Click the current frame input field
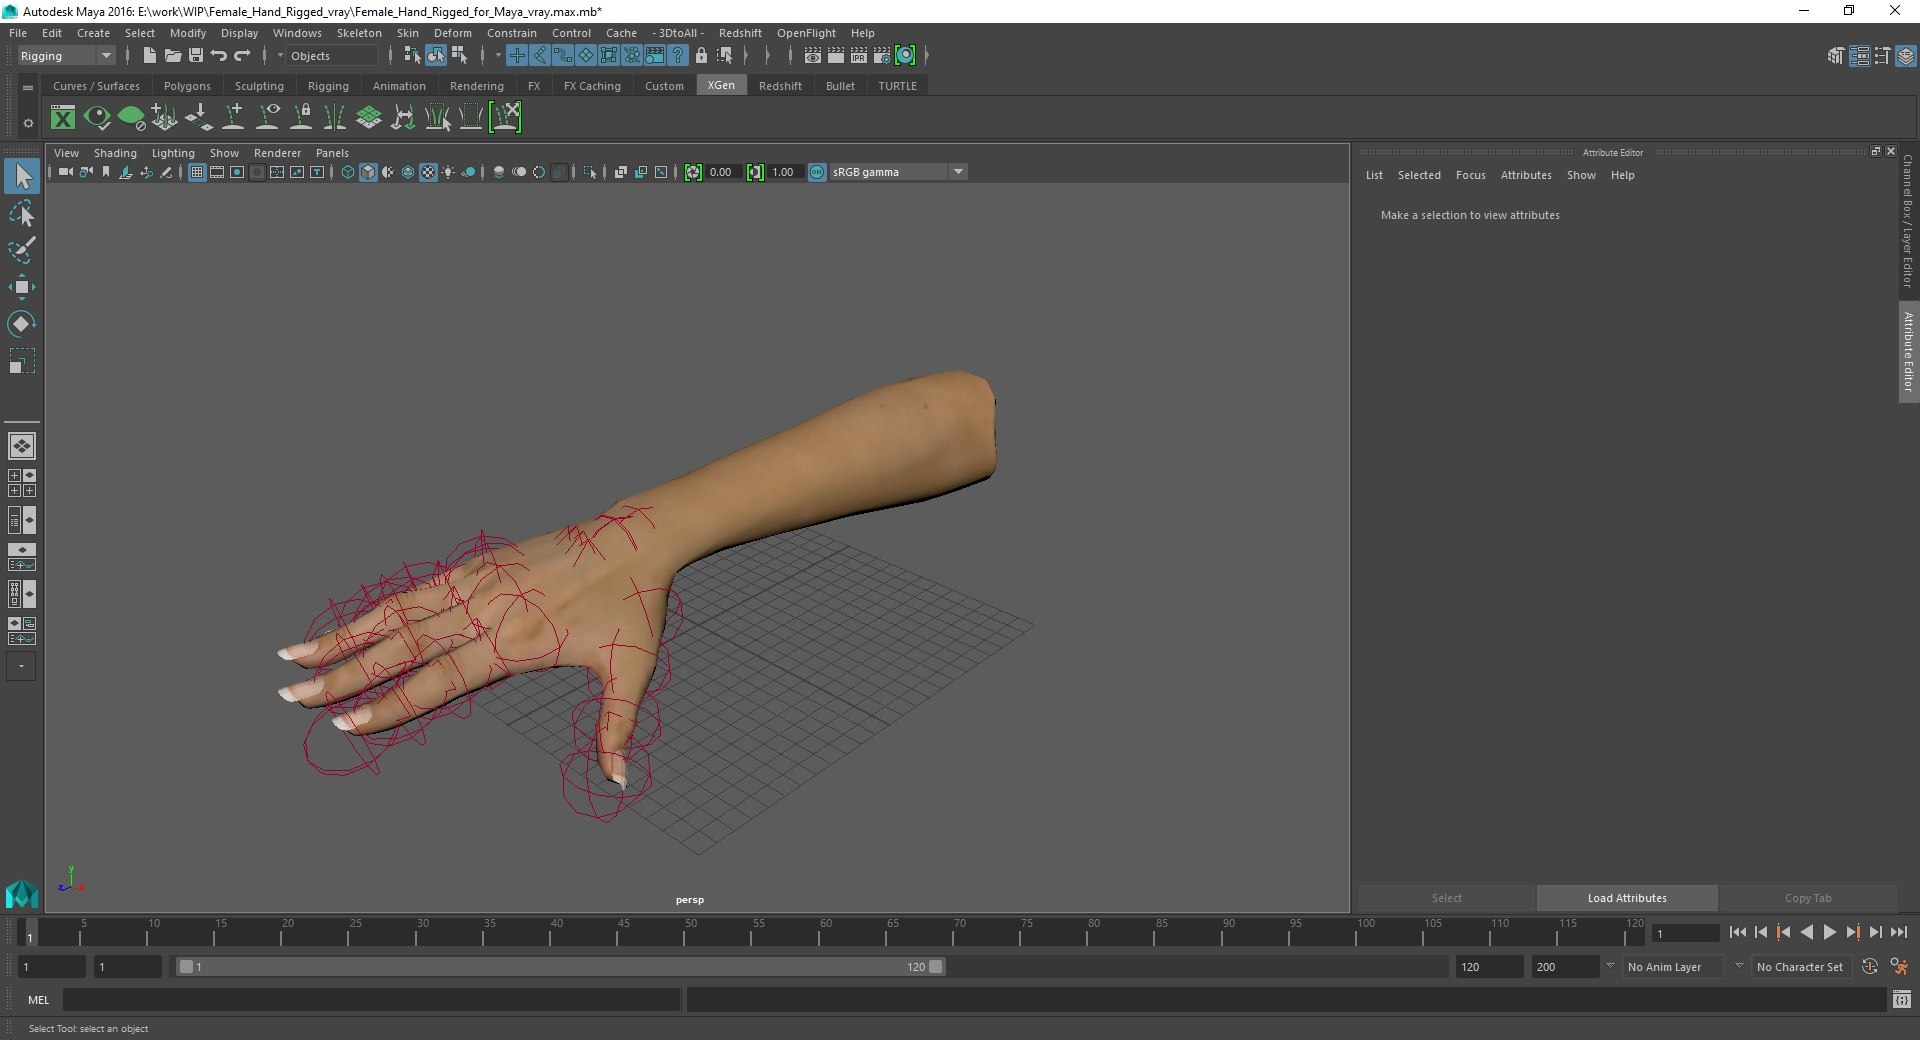1920x1040 pixels. 1685,933
